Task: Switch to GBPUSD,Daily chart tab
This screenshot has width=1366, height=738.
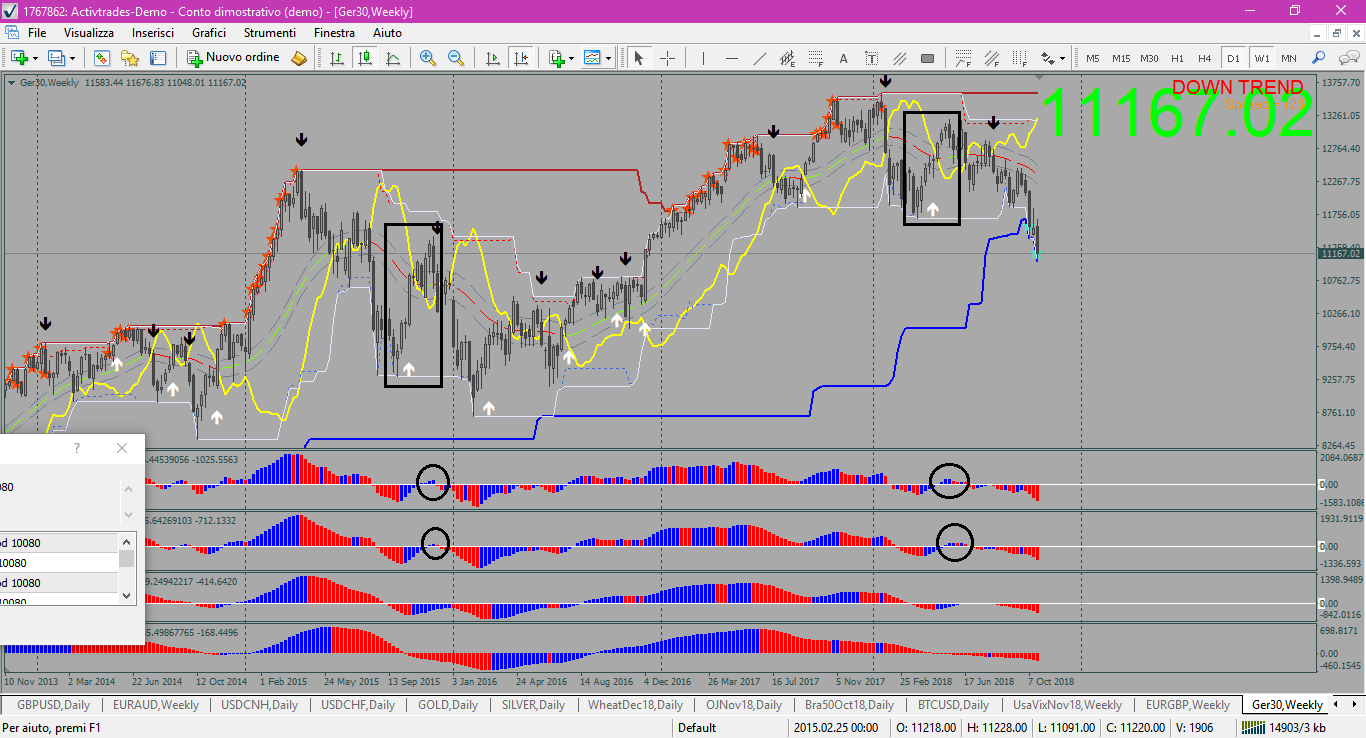Action: click(53, 705)
